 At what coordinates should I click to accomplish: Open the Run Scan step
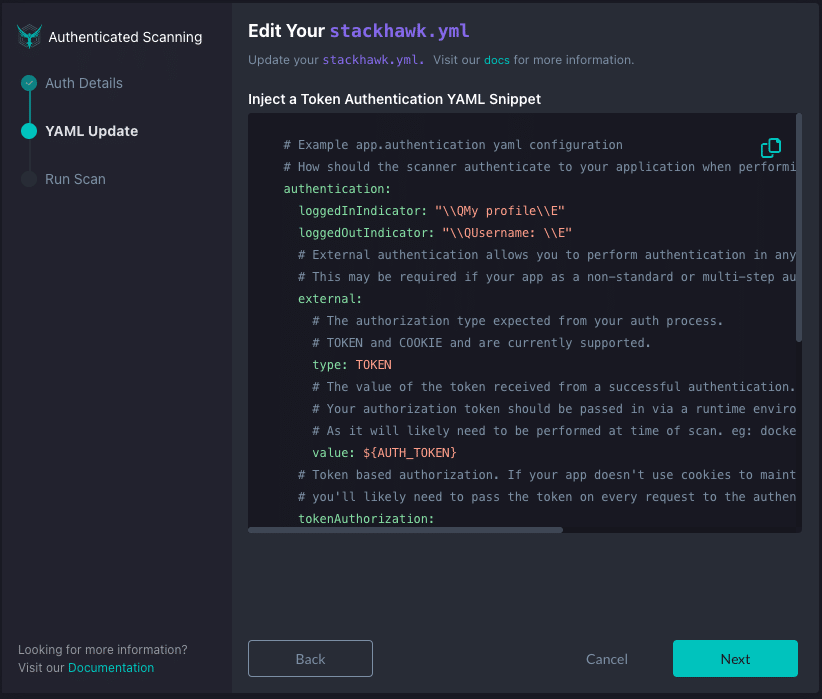pos(75,179)
